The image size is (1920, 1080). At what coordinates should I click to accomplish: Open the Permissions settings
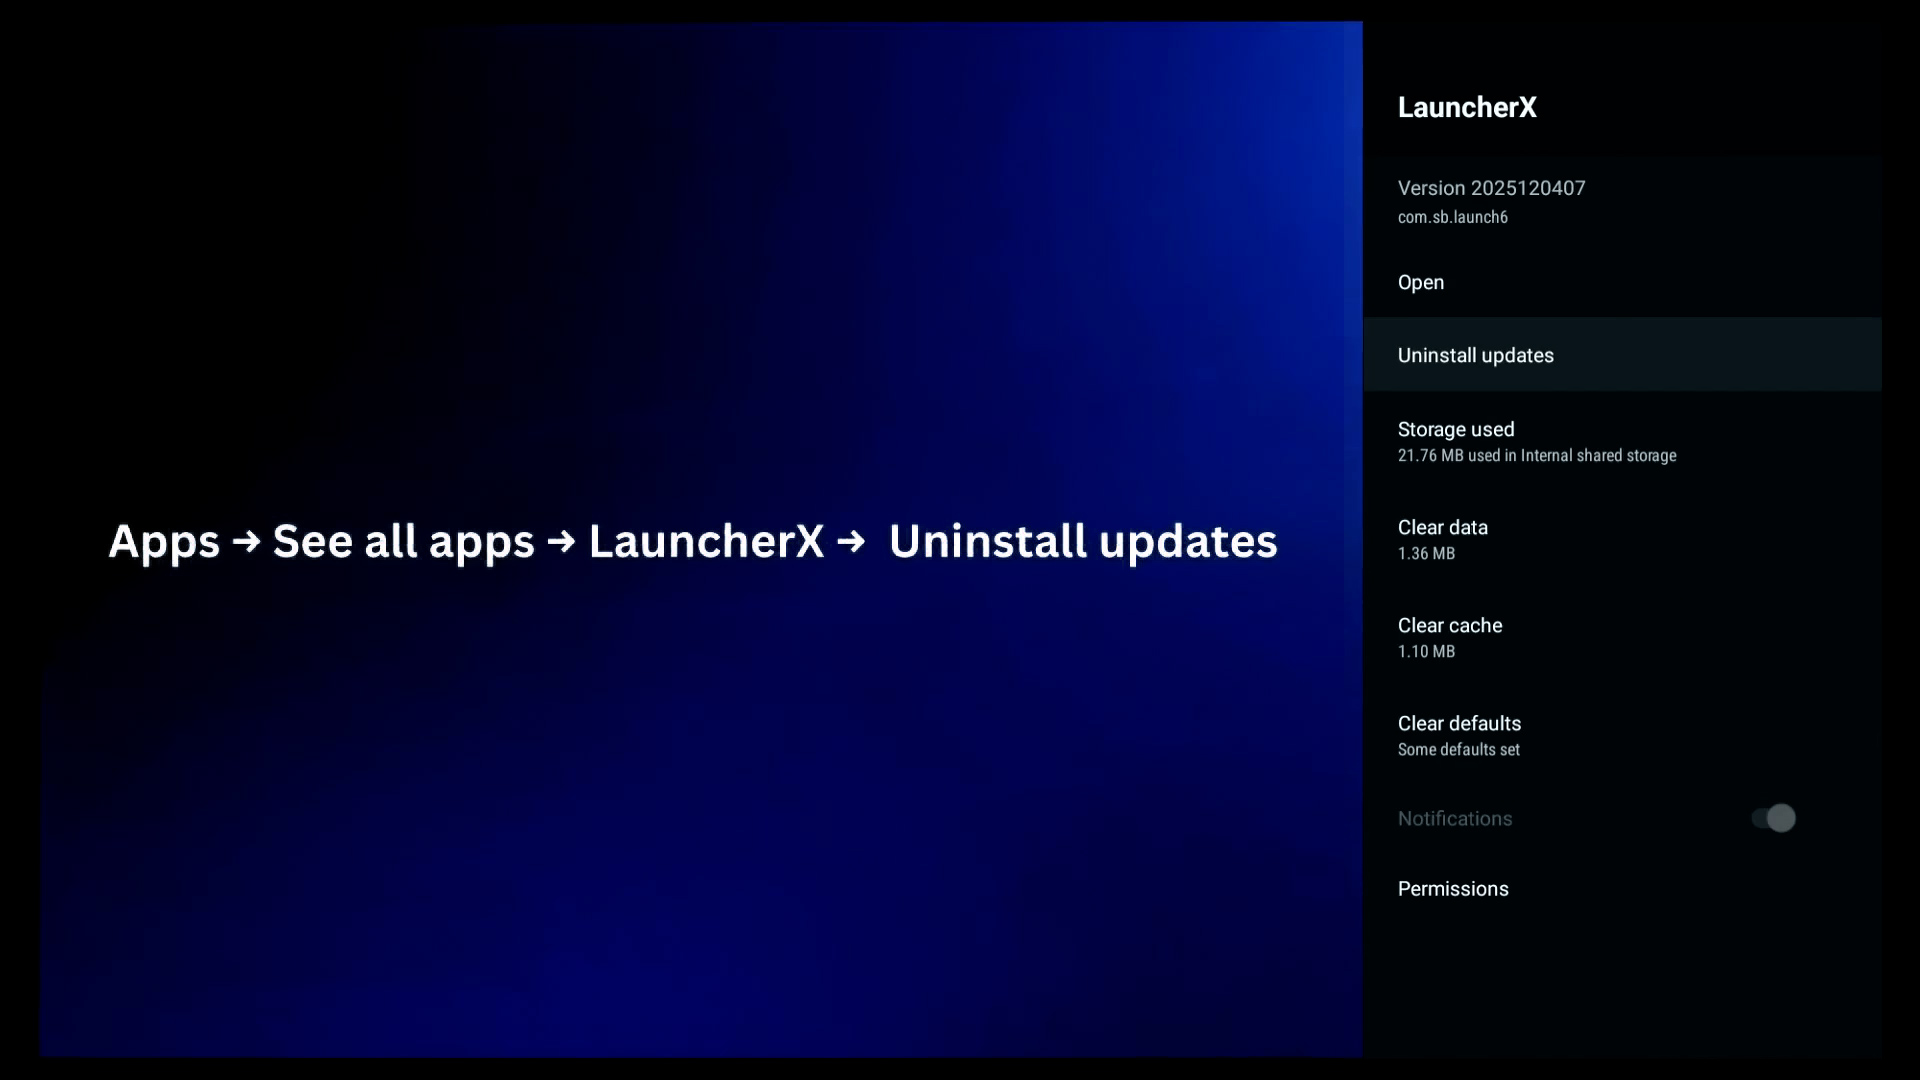tap(1453, 888)
